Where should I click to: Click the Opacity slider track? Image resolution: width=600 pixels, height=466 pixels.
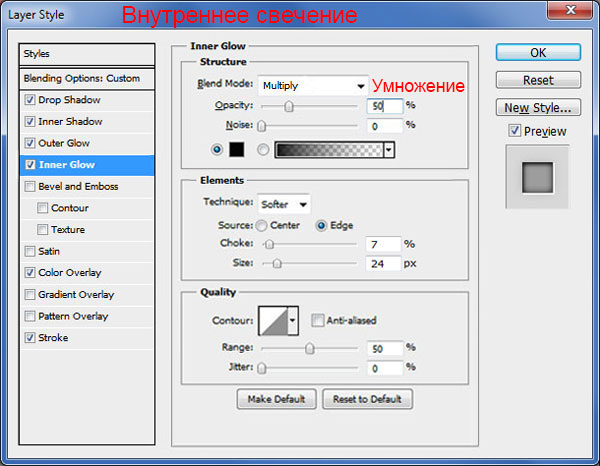pos(308,105)
